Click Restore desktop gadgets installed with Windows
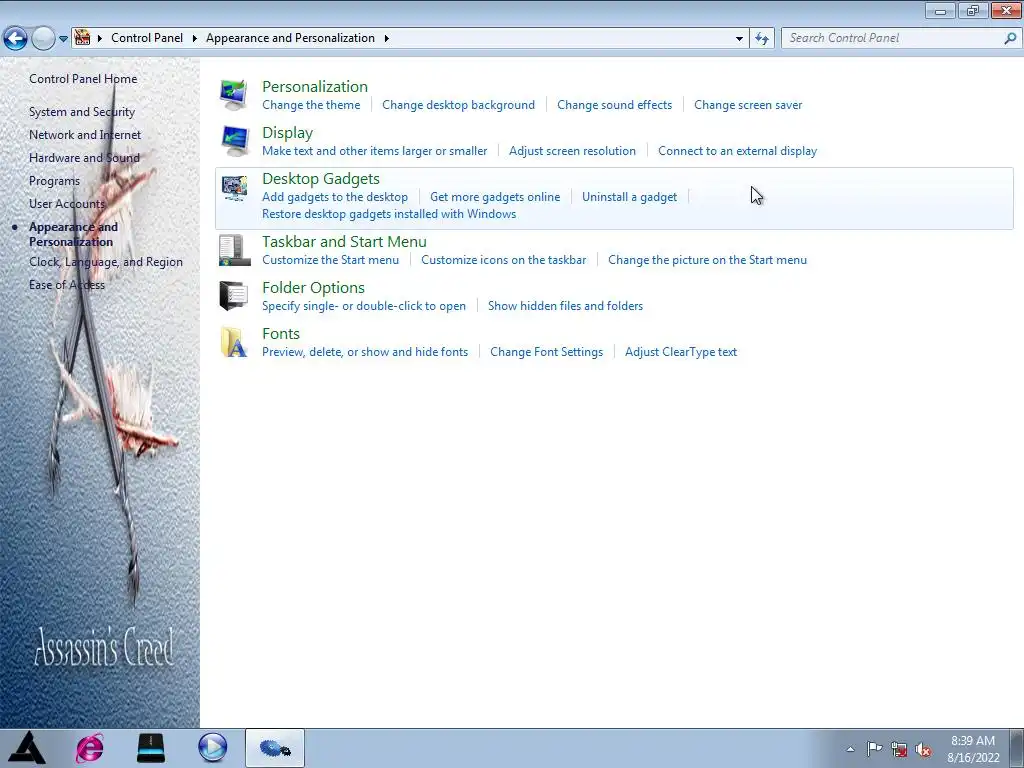Image resolution: width=1024 pixels, height=768 pixels. 389,214
